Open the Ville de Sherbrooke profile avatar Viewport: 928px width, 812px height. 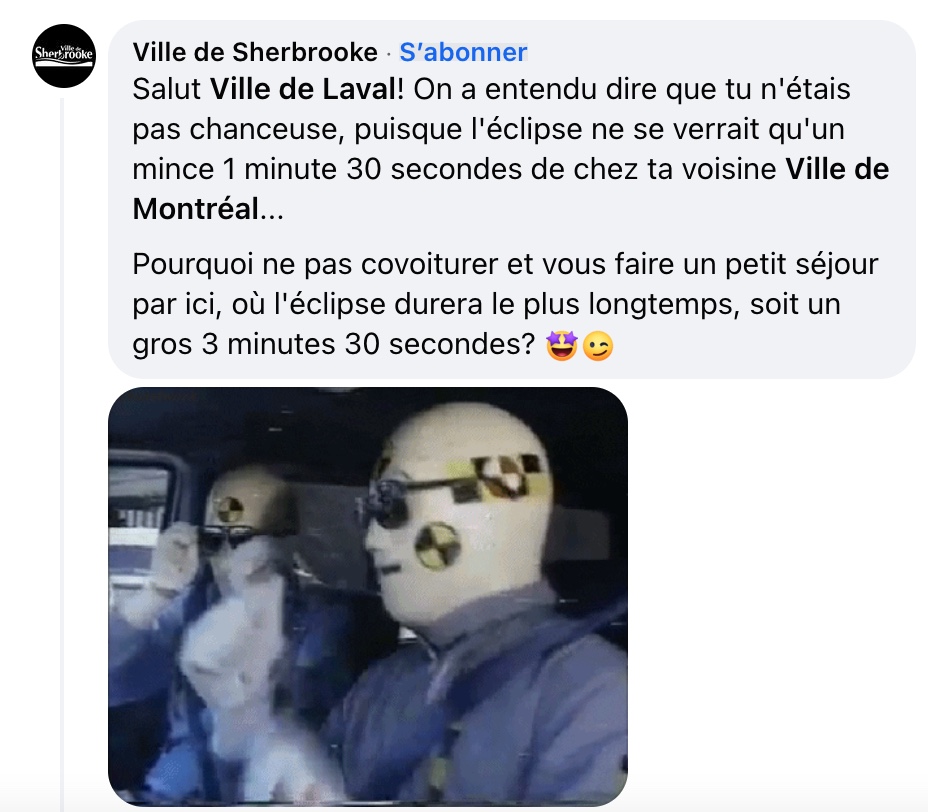[64, 56]
